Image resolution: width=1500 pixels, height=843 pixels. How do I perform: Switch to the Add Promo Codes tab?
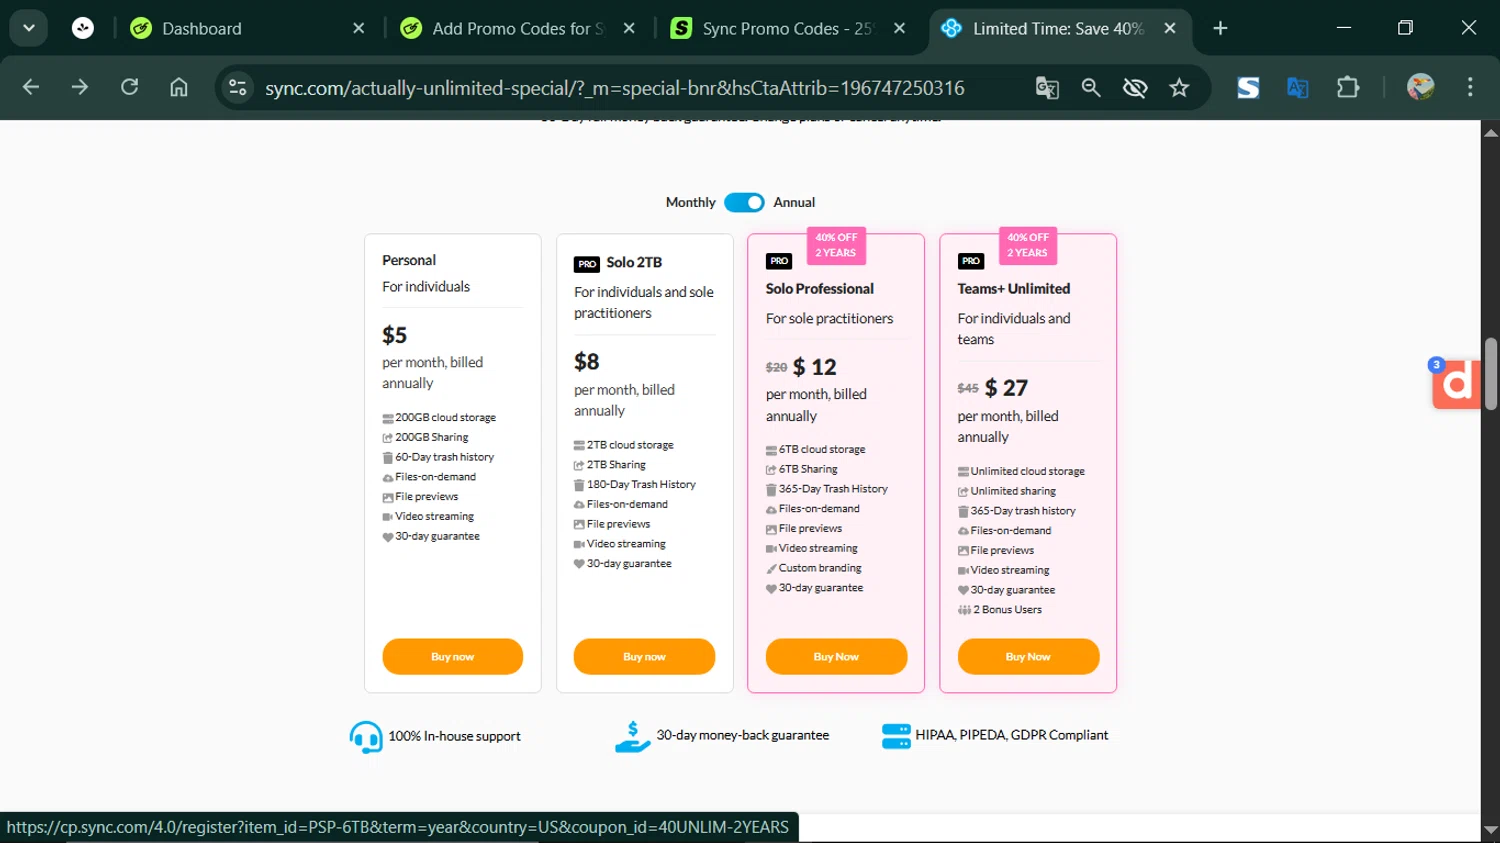tap(519, 28)
